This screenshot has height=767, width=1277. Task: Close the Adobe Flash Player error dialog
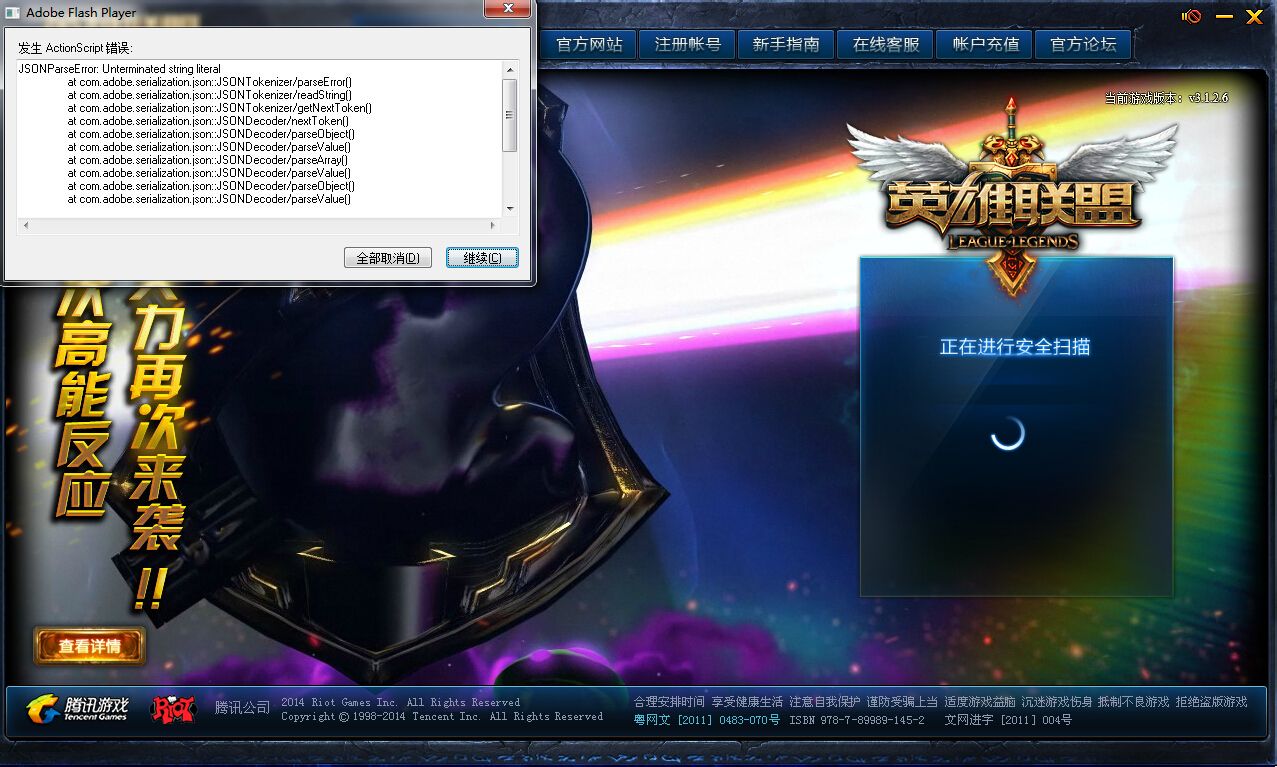click(x=507, y=10)
